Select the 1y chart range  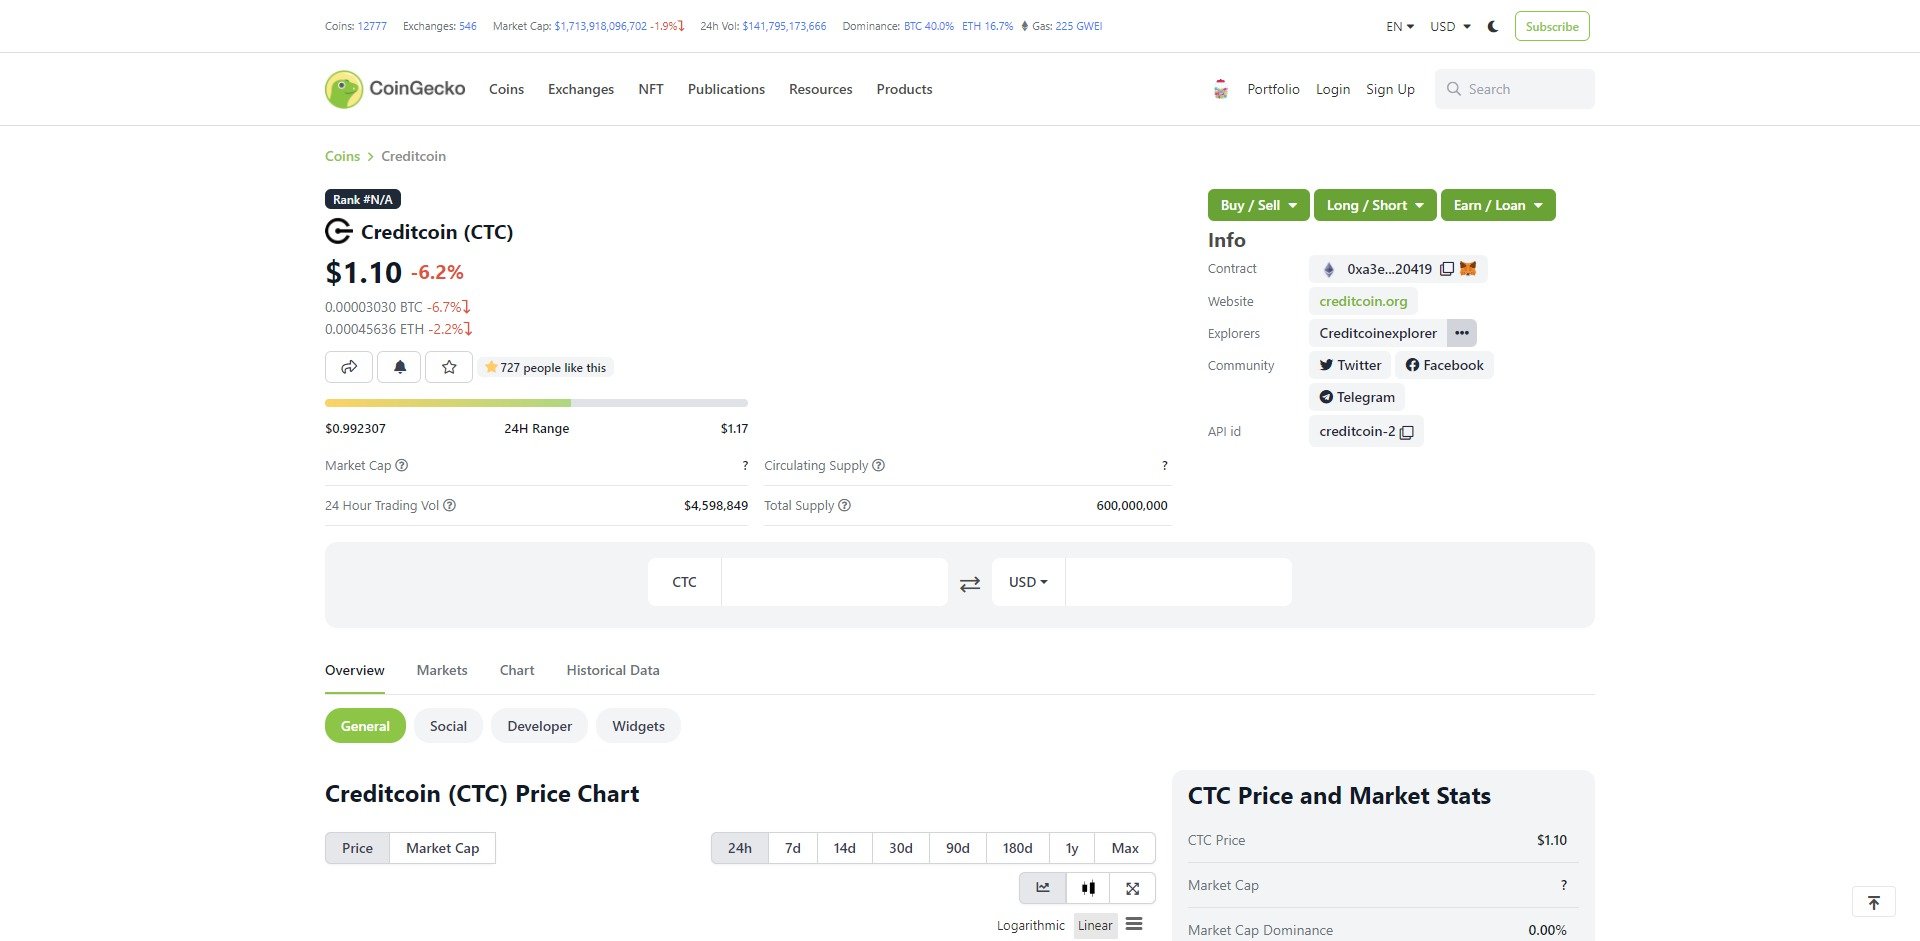(x=1072, y=848)
